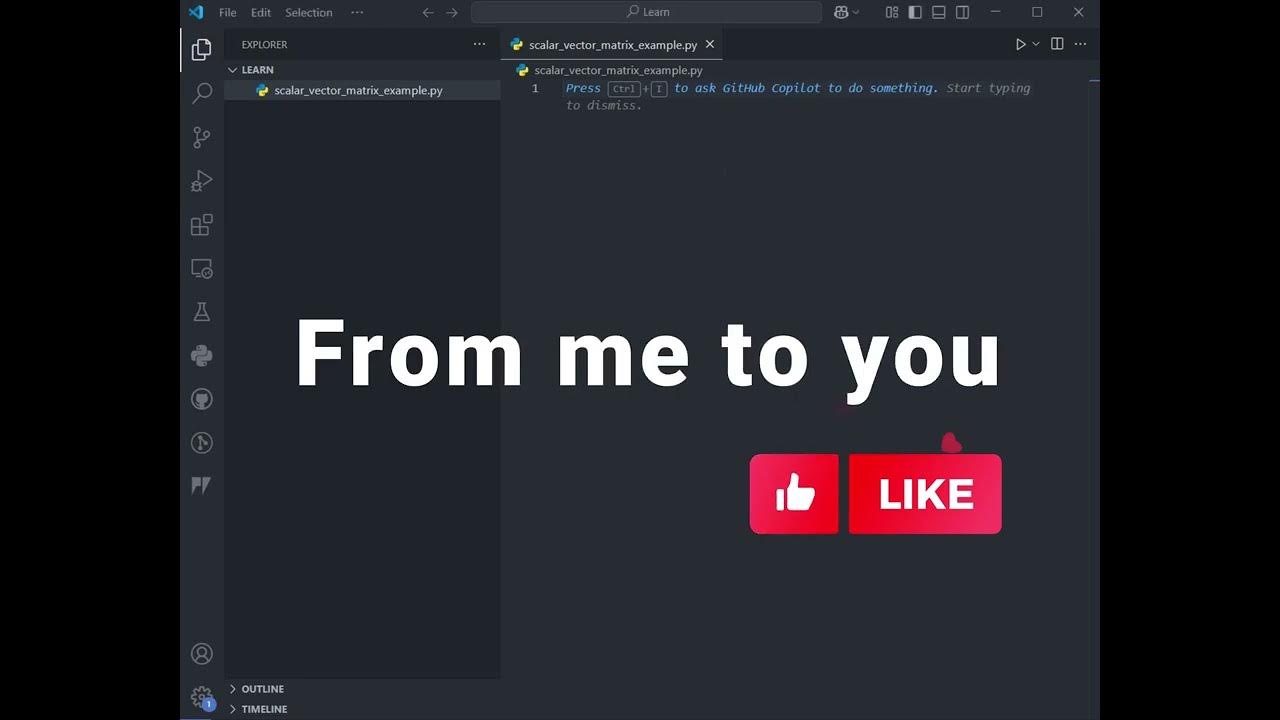1280x720 pixels.
Task: Open the additional menus ellipsis in menu bar
Action: [357, 12]
